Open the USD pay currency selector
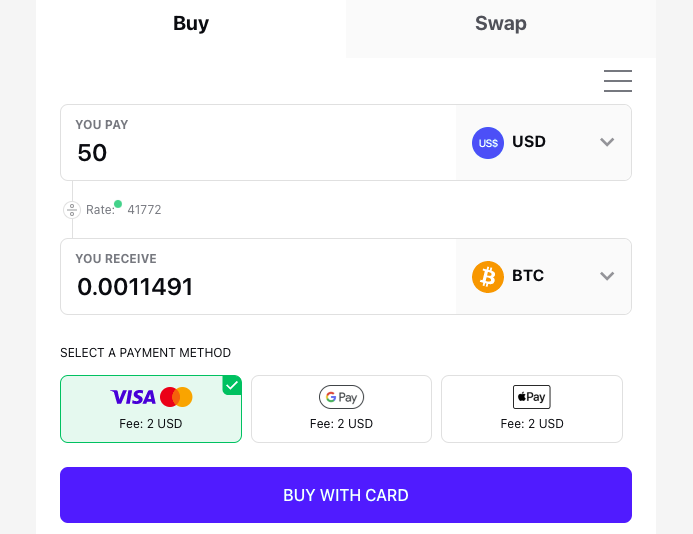Screen dimensions: 693x534 543,143
